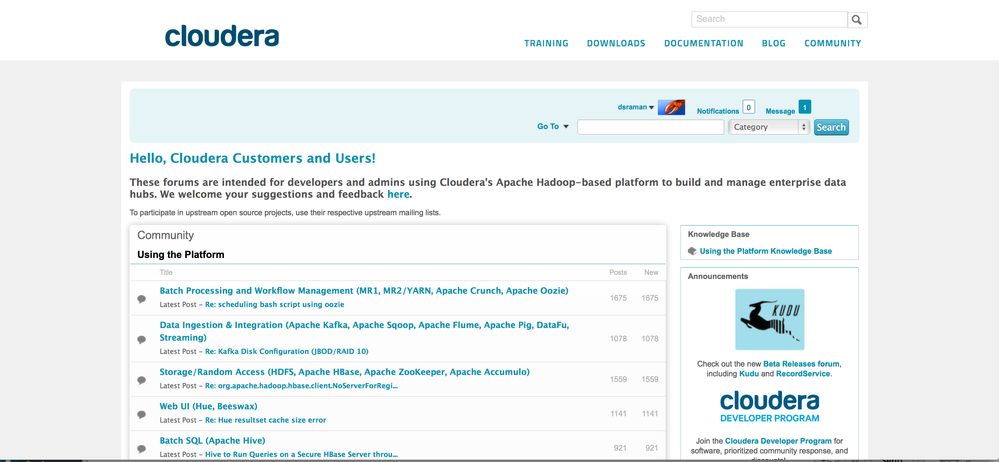Expand the dsraman user menu
This screenshot has height=462, width=999.
635,107
